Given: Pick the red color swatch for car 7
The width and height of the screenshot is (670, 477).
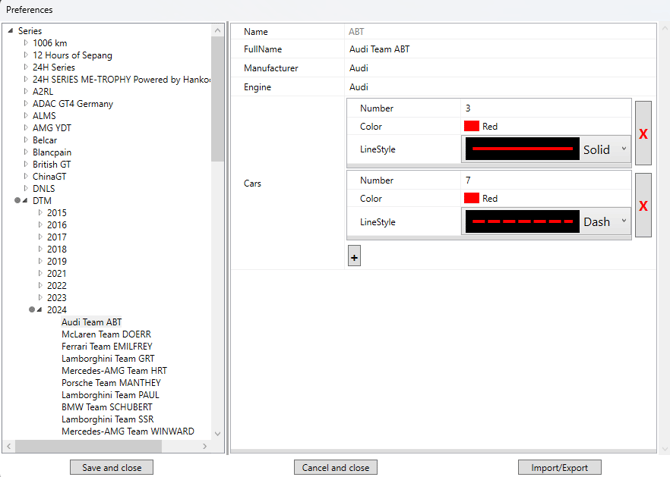Looking at the screenshot, I should tap(471, 198).
